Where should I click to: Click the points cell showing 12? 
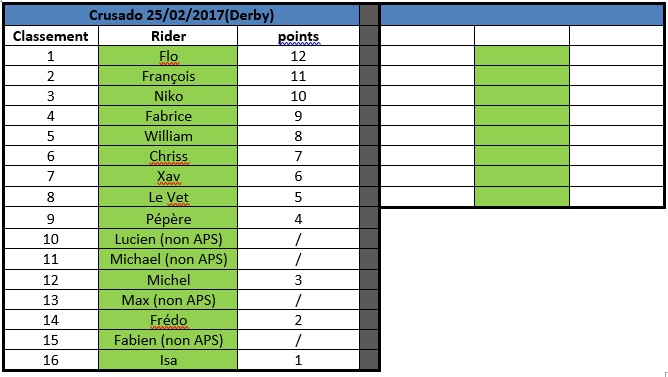[298, 56]
